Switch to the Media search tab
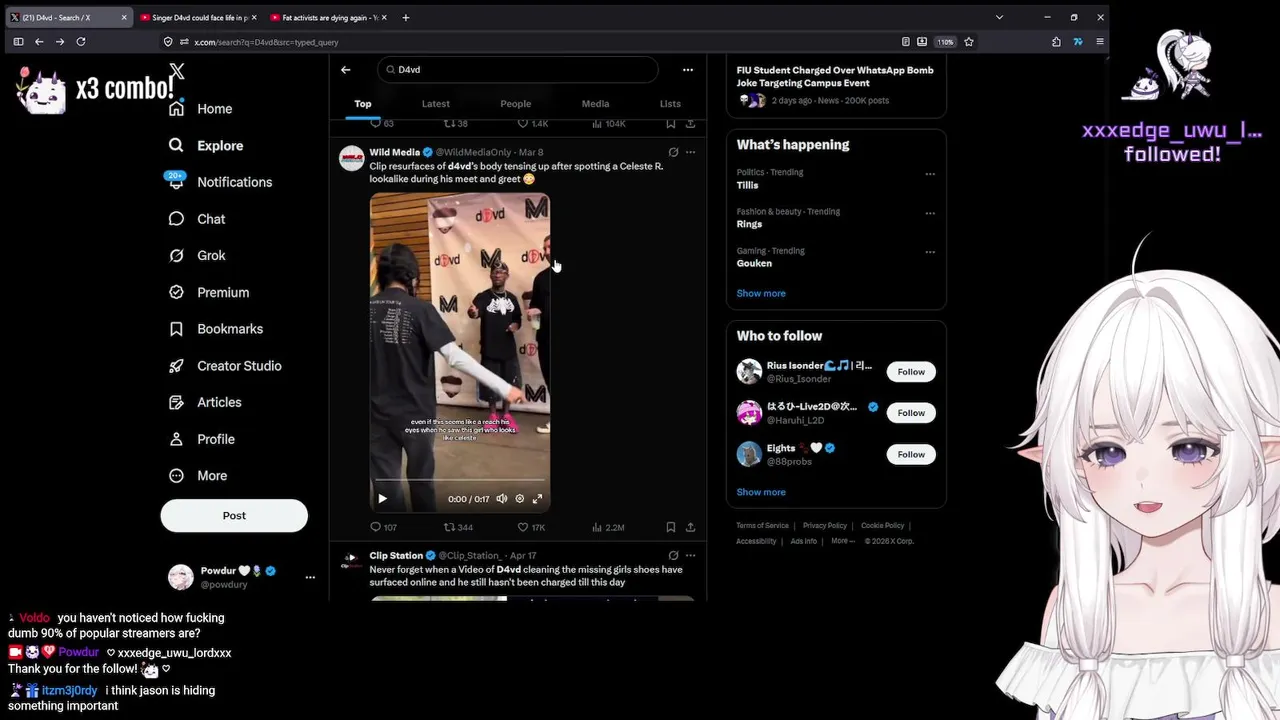The image size is (1280, 720). [595, 104]
